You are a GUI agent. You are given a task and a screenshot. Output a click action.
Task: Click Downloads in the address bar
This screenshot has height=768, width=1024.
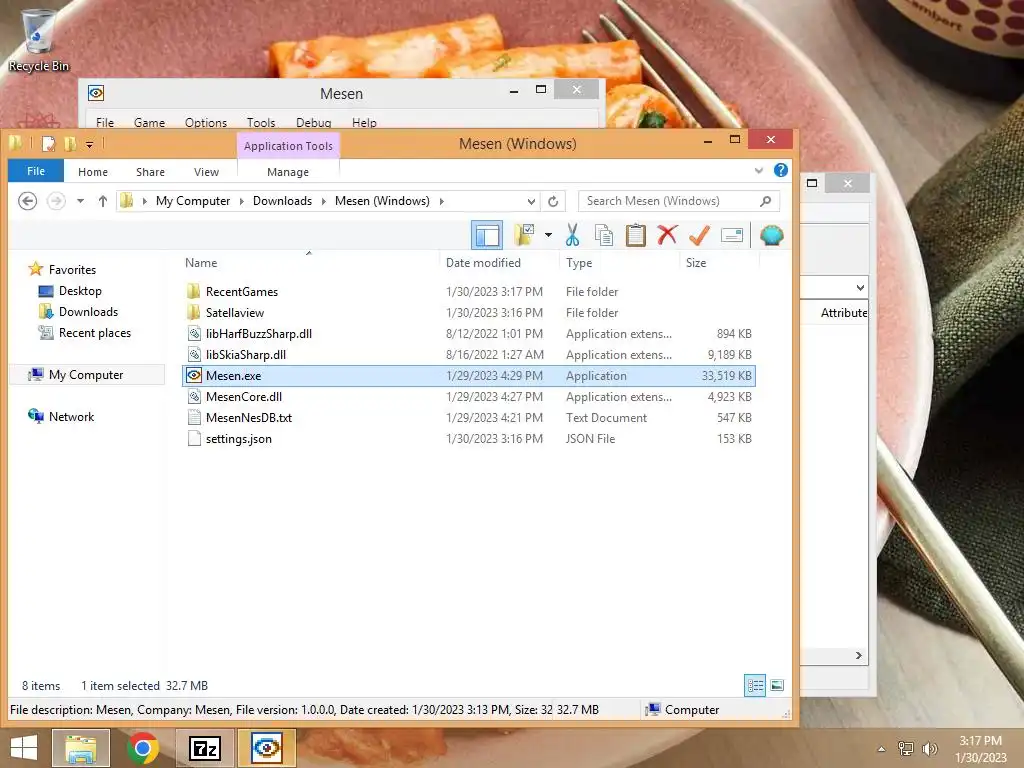[x=282, y=201]
